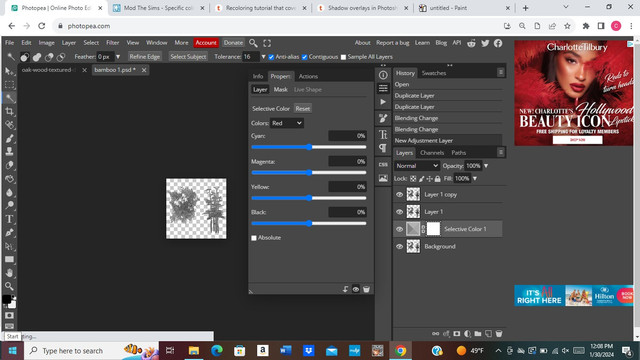Select the Clone Stamp tool

[9, 151]
